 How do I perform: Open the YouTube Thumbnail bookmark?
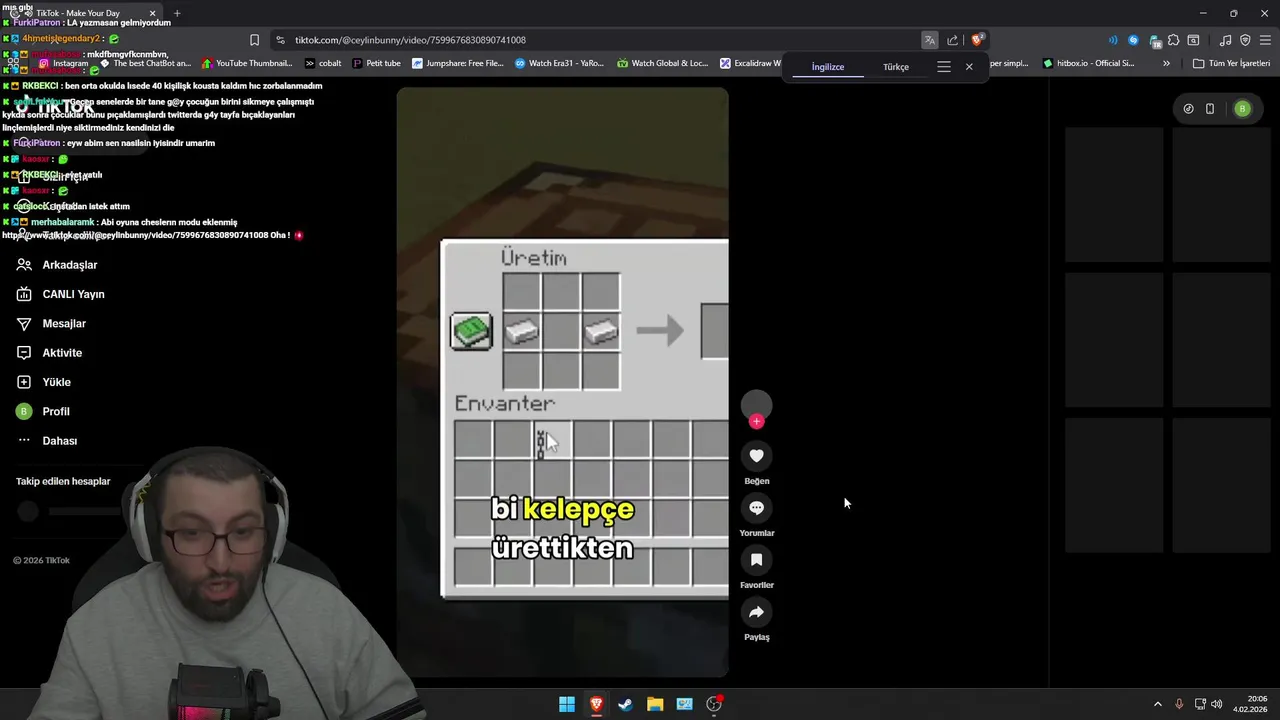click(x=246, y=63)
